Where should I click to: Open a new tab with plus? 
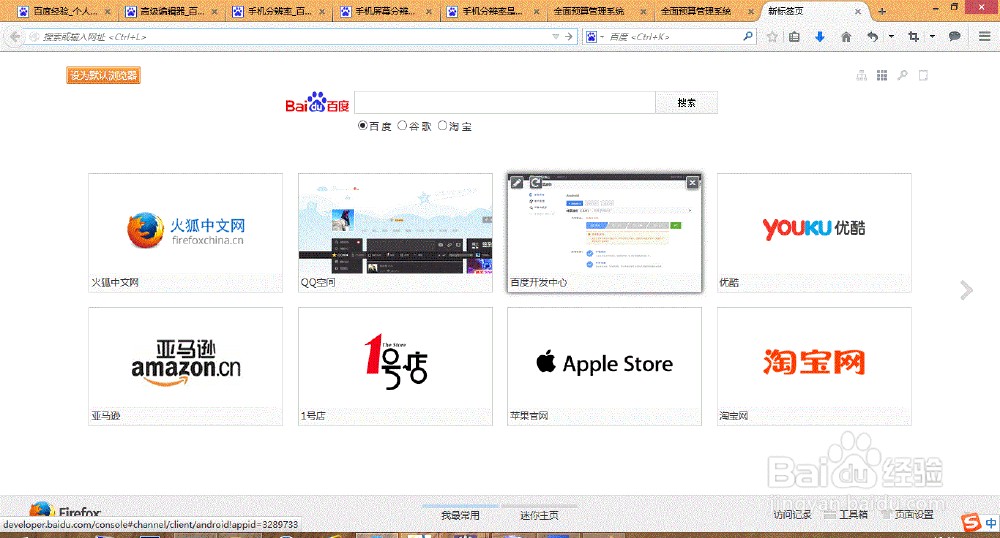pos(882,11)
